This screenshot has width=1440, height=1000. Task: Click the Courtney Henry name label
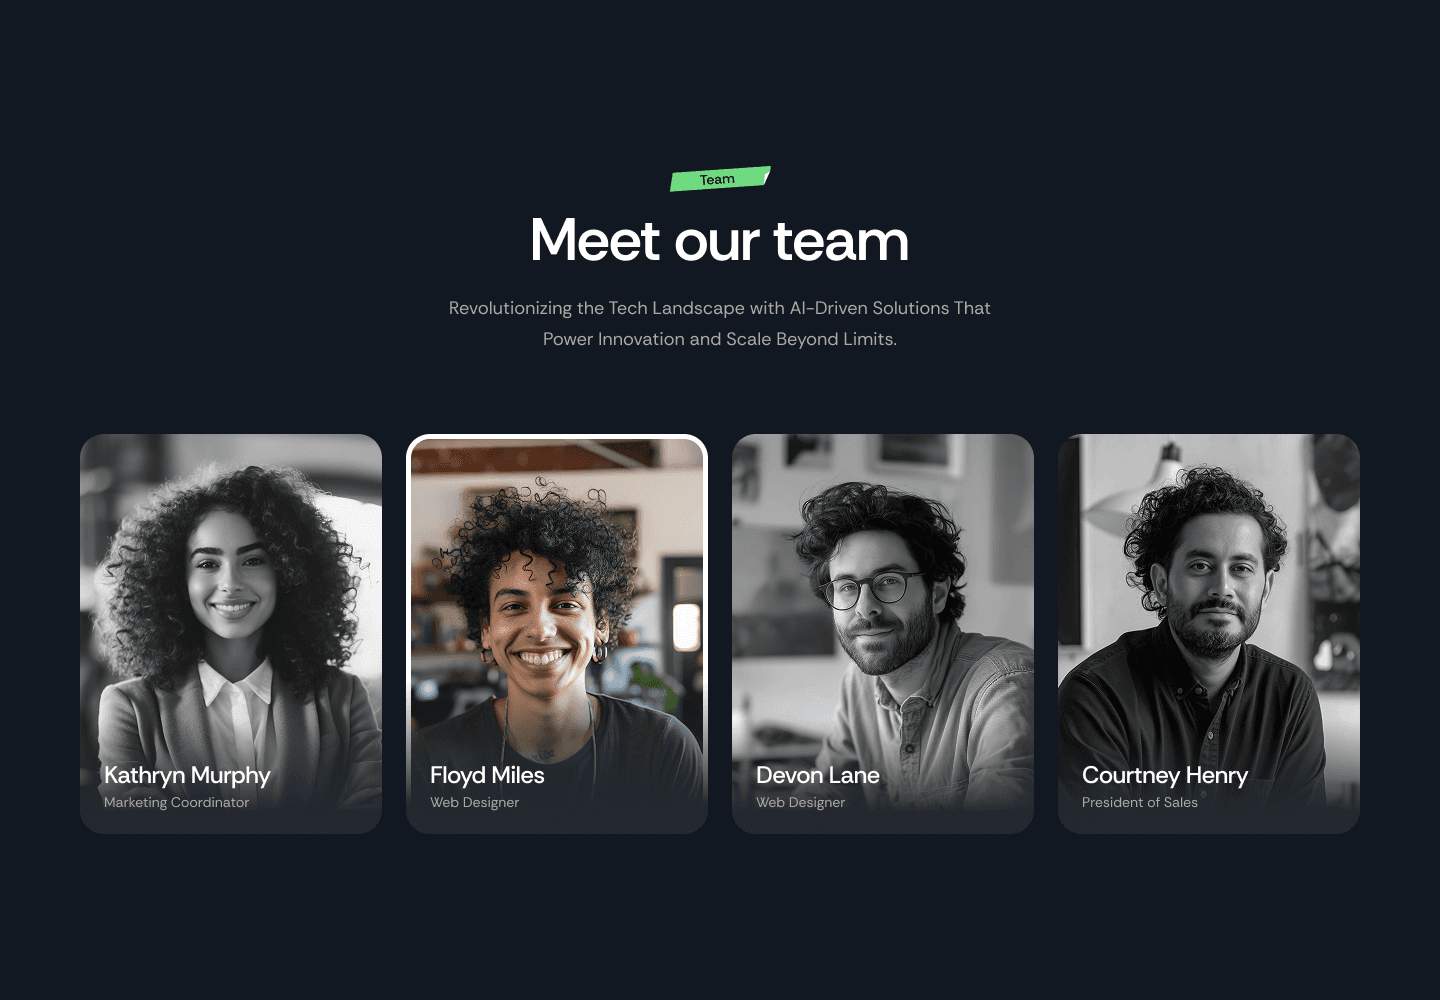point(1165,775)
